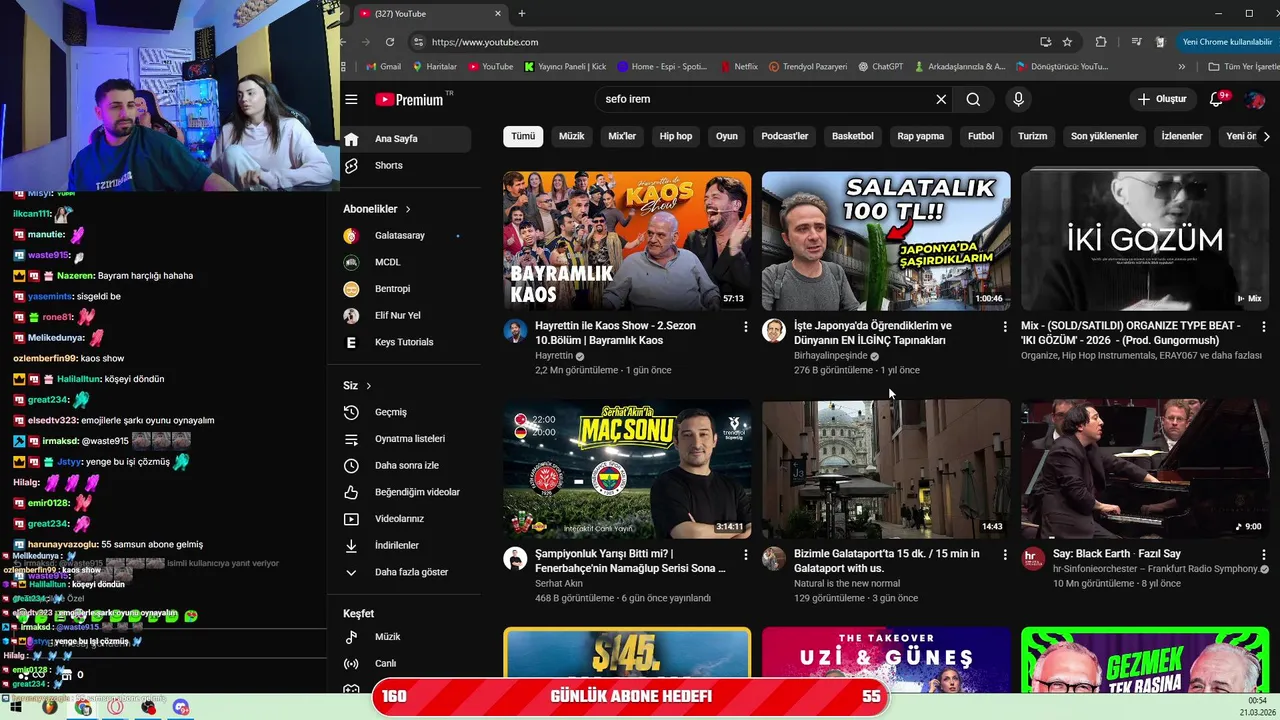The image size is (1280, 720).
Task: Select the Hip hop filter chip
Action: point(676,136)
